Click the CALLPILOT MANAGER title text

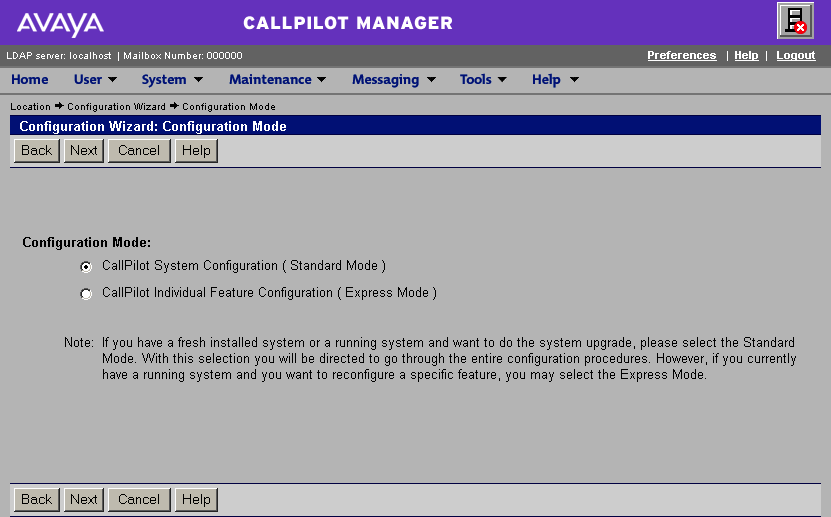[348, 23]
